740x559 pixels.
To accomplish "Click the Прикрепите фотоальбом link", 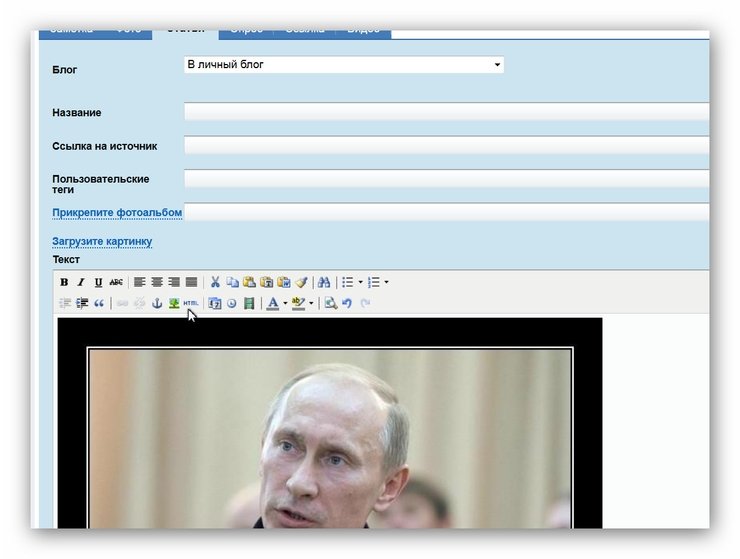I will pos(117,213).
